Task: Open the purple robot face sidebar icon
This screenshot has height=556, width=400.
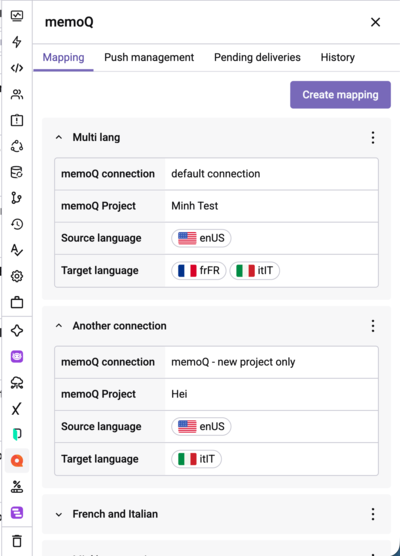Action: [17, 356]
